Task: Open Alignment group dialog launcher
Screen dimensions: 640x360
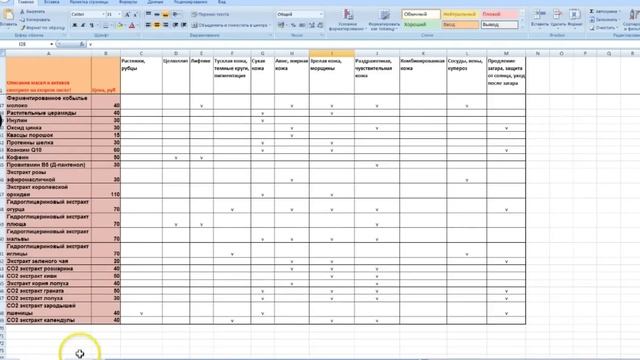Action: 270,36
